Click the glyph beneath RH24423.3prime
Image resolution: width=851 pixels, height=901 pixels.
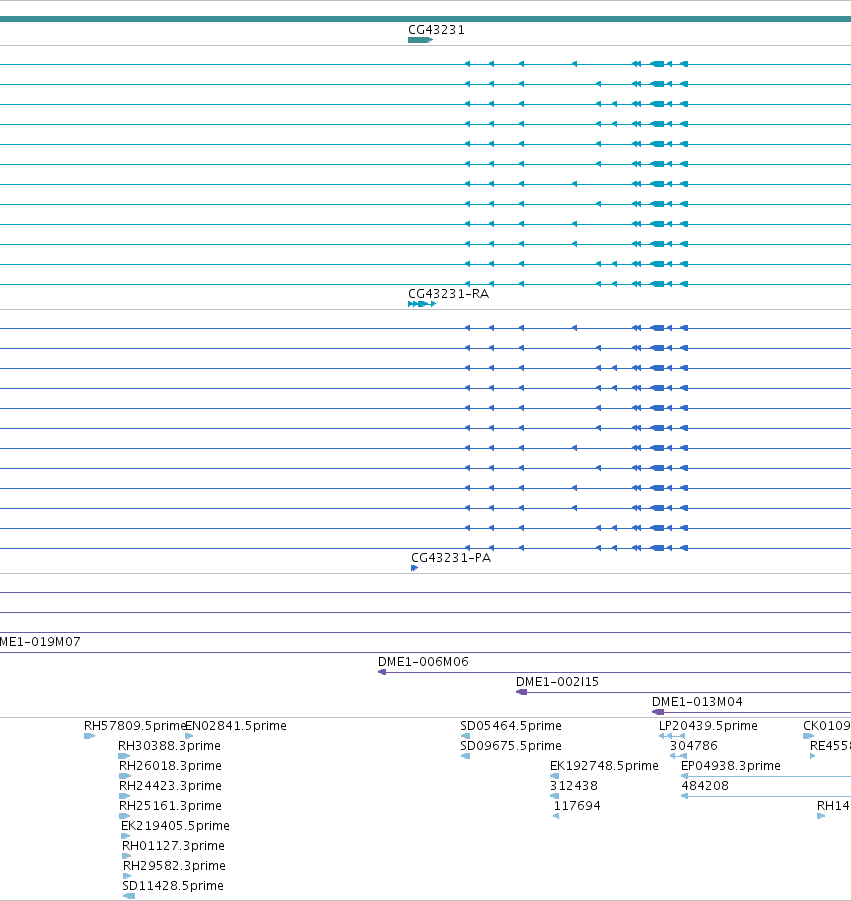pyautogui.click(x=125, y=796)
